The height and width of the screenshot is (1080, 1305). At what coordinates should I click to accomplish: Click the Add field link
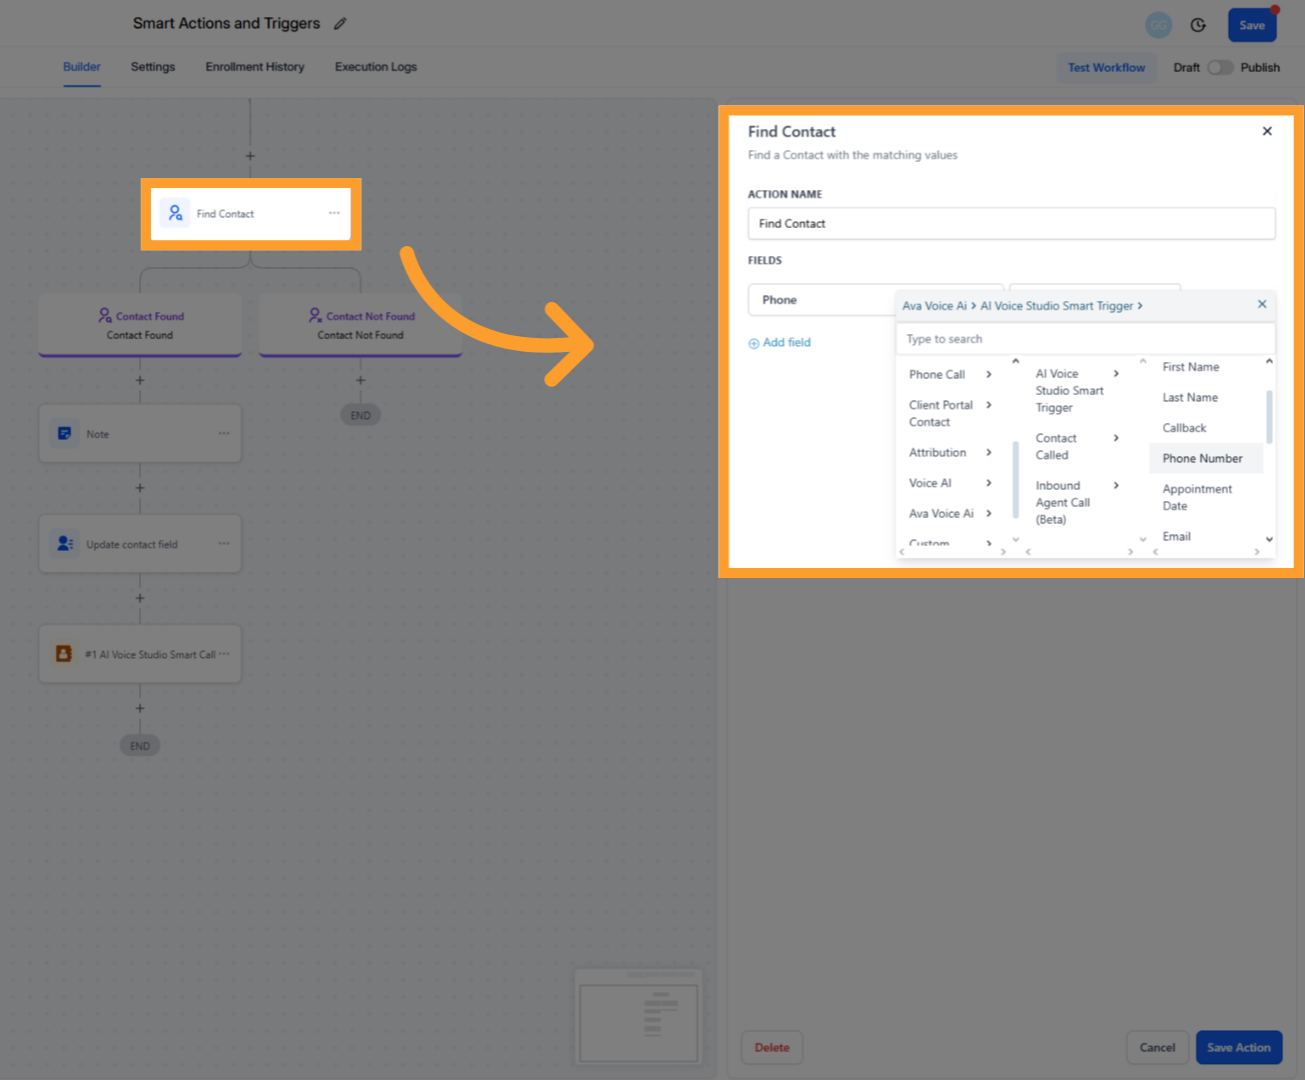[x=779, y=342]
